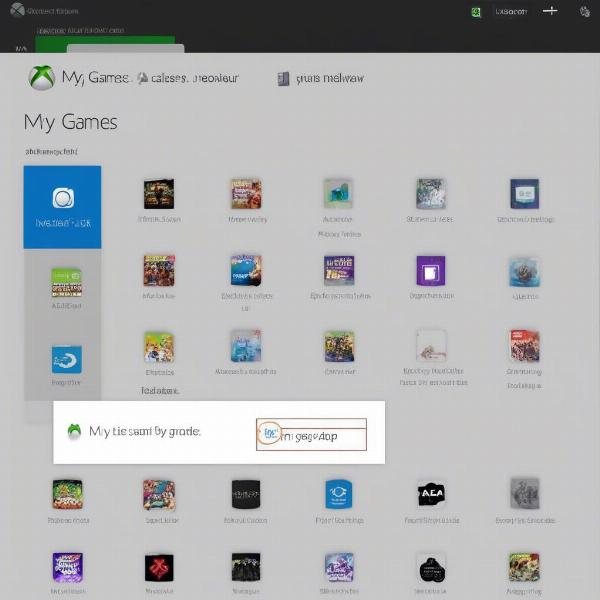Image resolution: width=600 pixels, height=600 pixels.
Task: Open the green and purple battle thumbnail
Action: tap(339, 347)
